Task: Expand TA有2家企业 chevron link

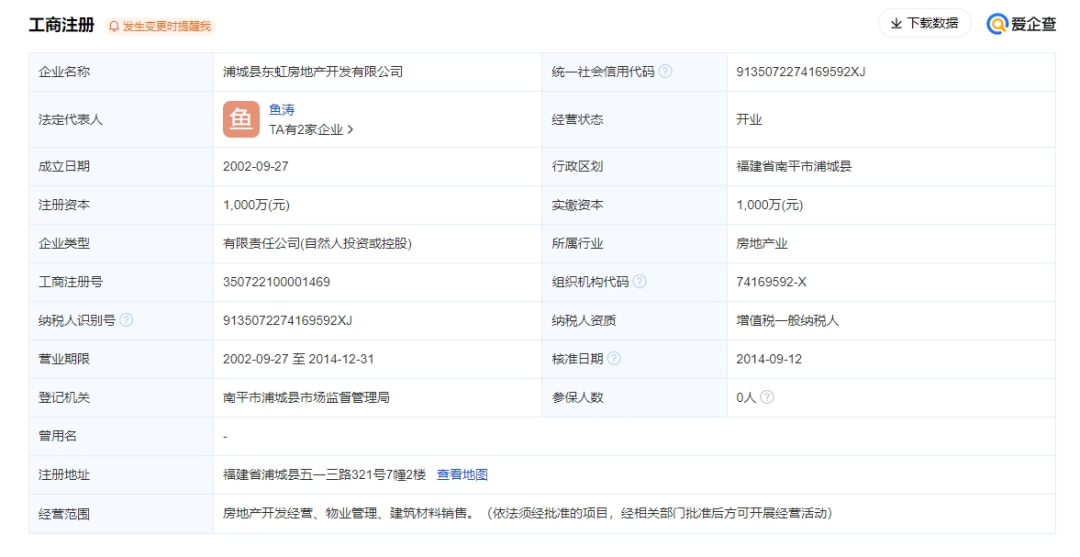Action: pyautogui.click(x=311, y=129)
